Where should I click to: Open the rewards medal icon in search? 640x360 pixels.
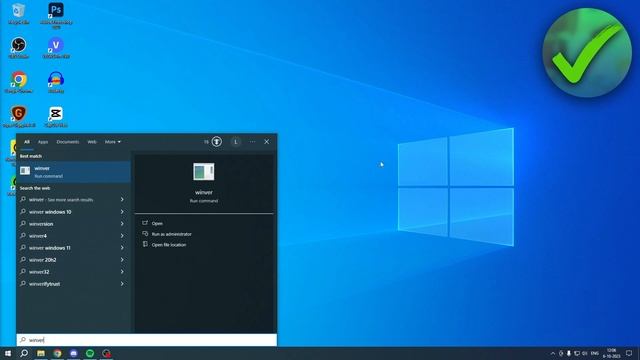(x=217, y=142)
